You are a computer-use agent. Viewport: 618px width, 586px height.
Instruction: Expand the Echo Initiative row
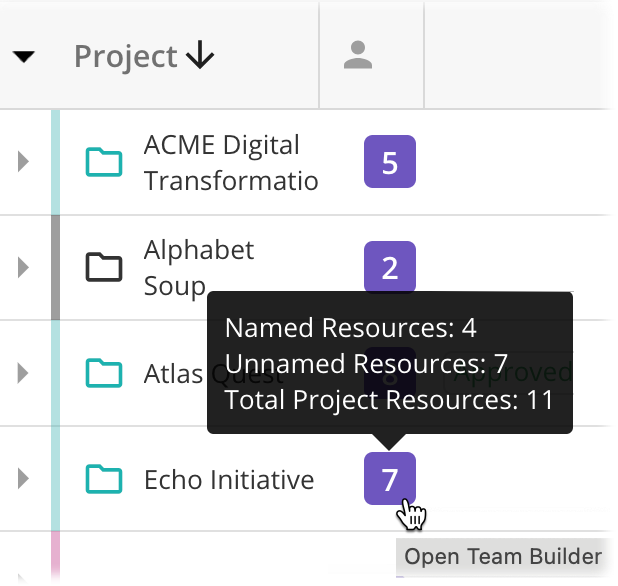24,479
